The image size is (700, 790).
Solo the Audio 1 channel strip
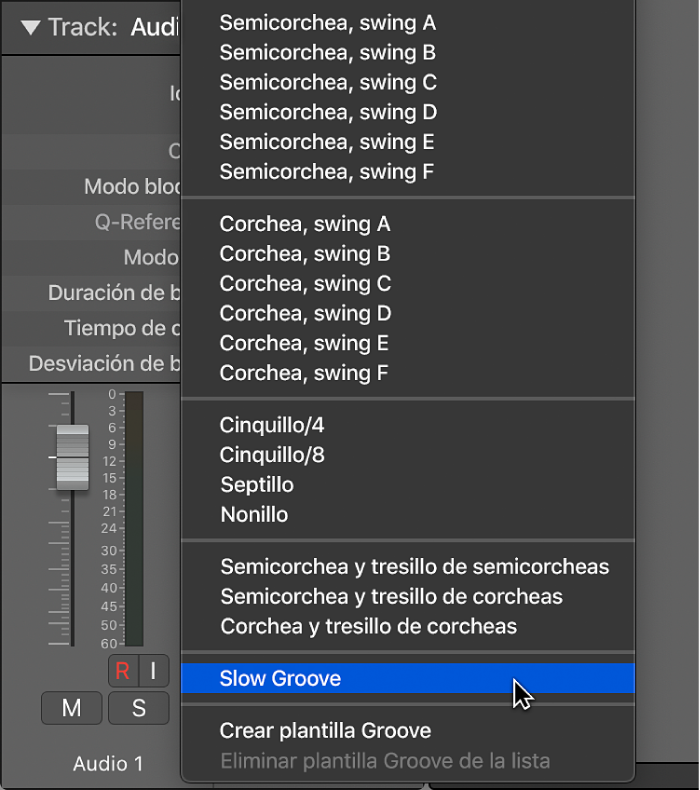click(139, 708)
